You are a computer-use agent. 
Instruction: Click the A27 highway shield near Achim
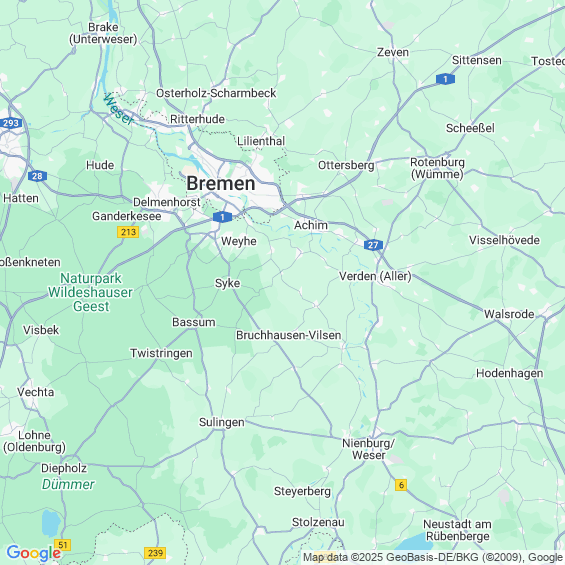tap(373, 245)
